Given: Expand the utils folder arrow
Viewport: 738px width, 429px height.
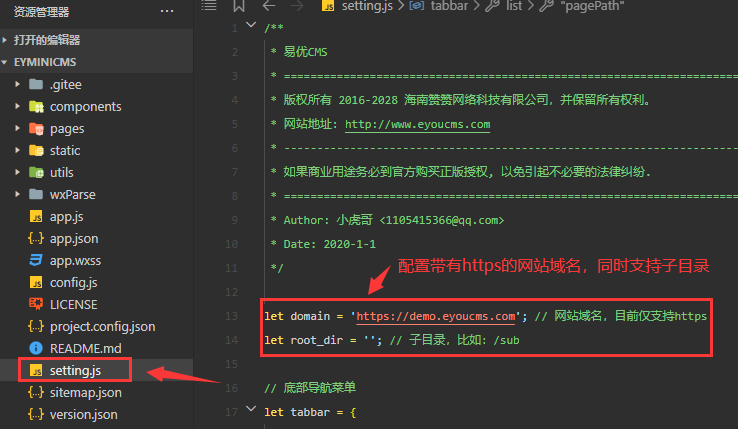Looking at the screenshot, I should [x=17, y=172].
